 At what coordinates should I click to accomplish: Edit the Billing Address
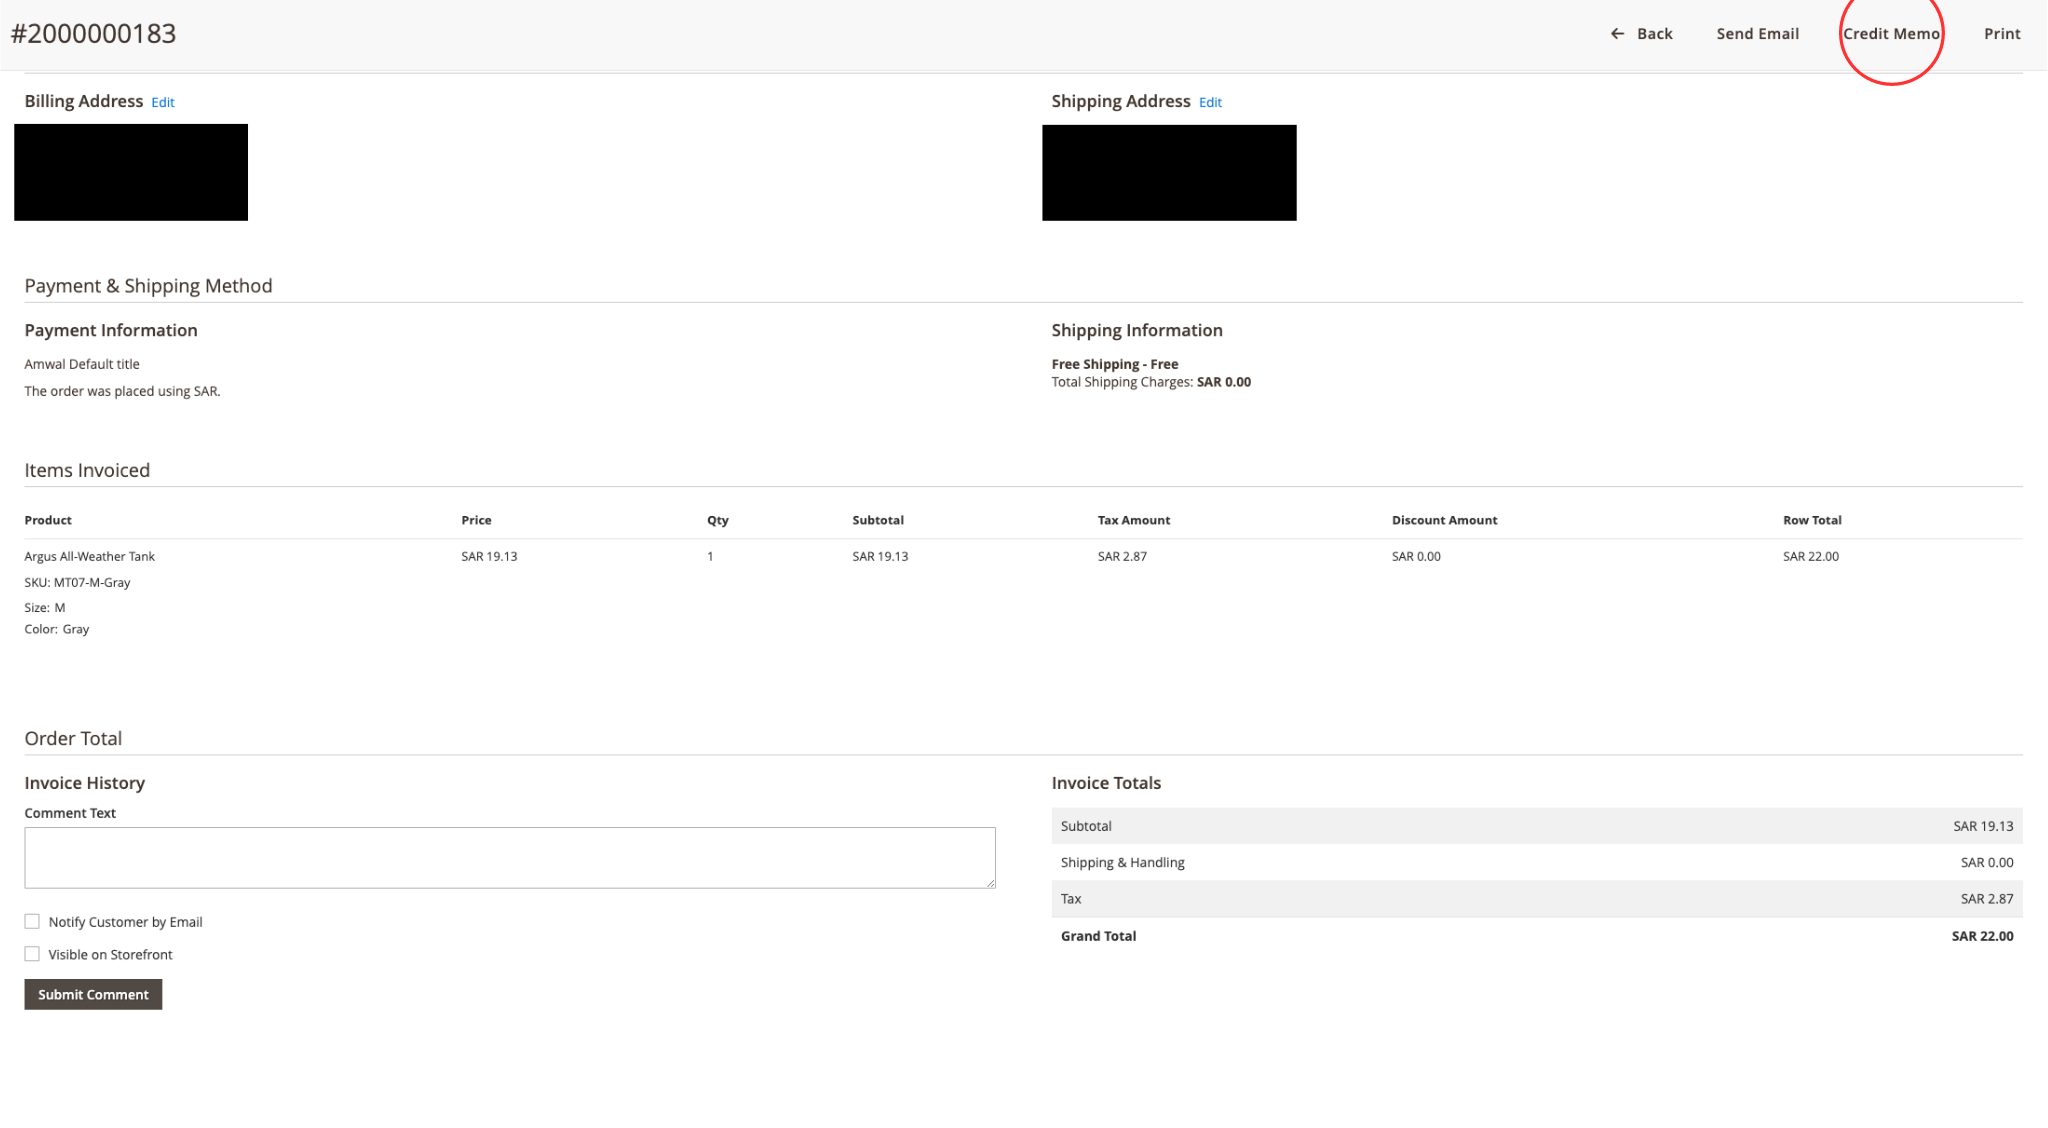(x=163, y=103)
